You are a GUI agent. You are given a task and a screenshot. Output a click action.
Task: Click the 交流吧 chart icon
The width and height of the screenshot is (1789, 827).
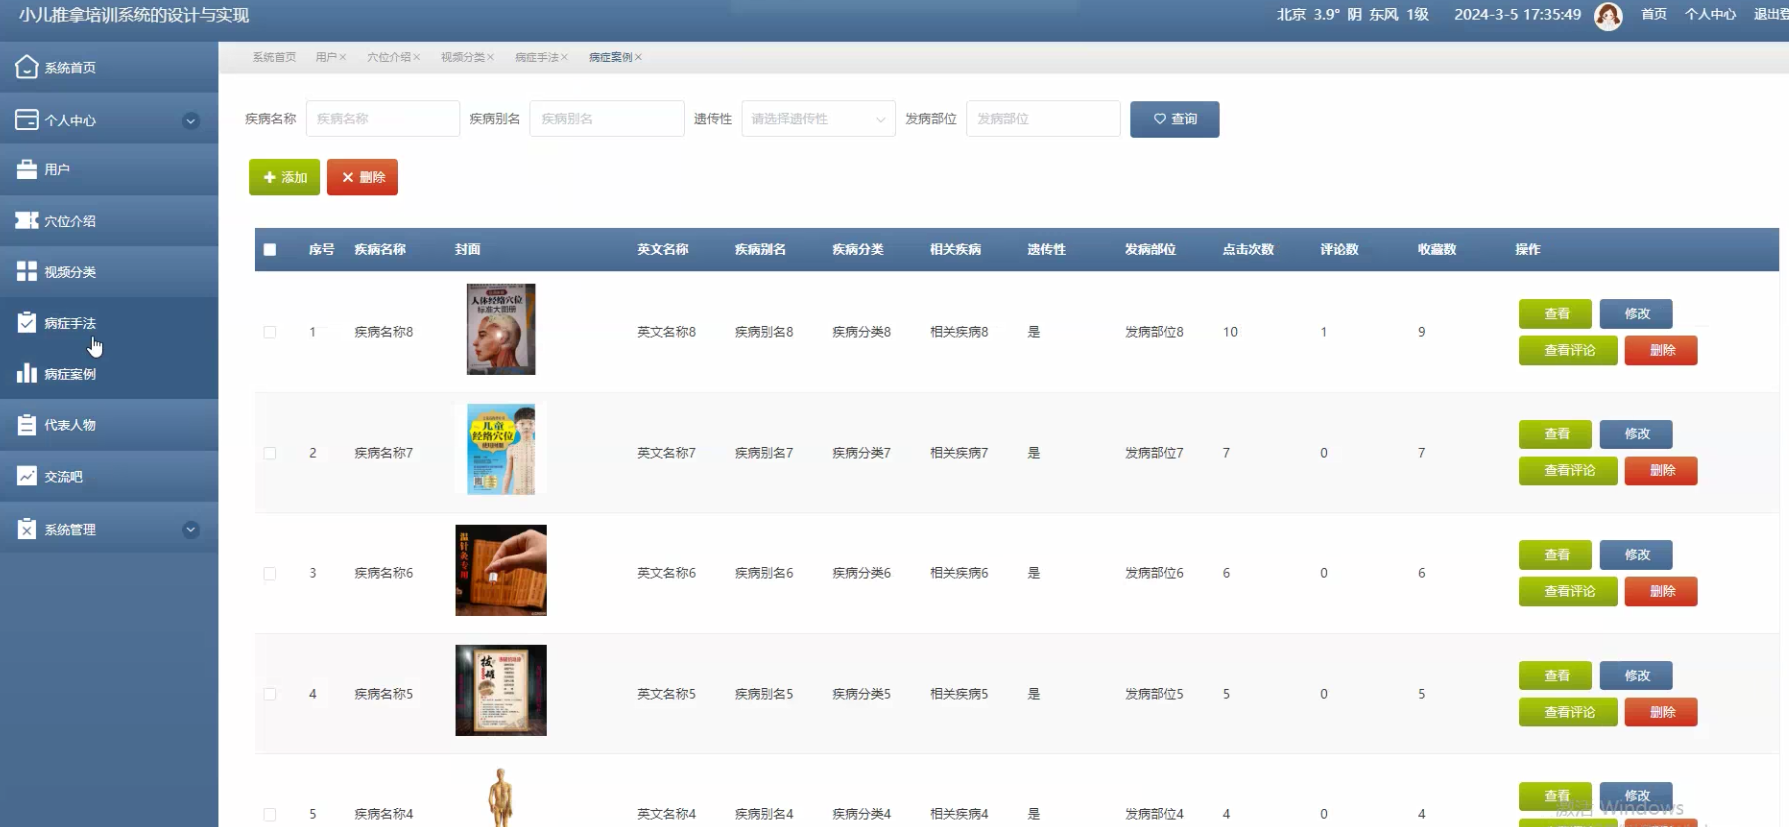coord(27,476)
